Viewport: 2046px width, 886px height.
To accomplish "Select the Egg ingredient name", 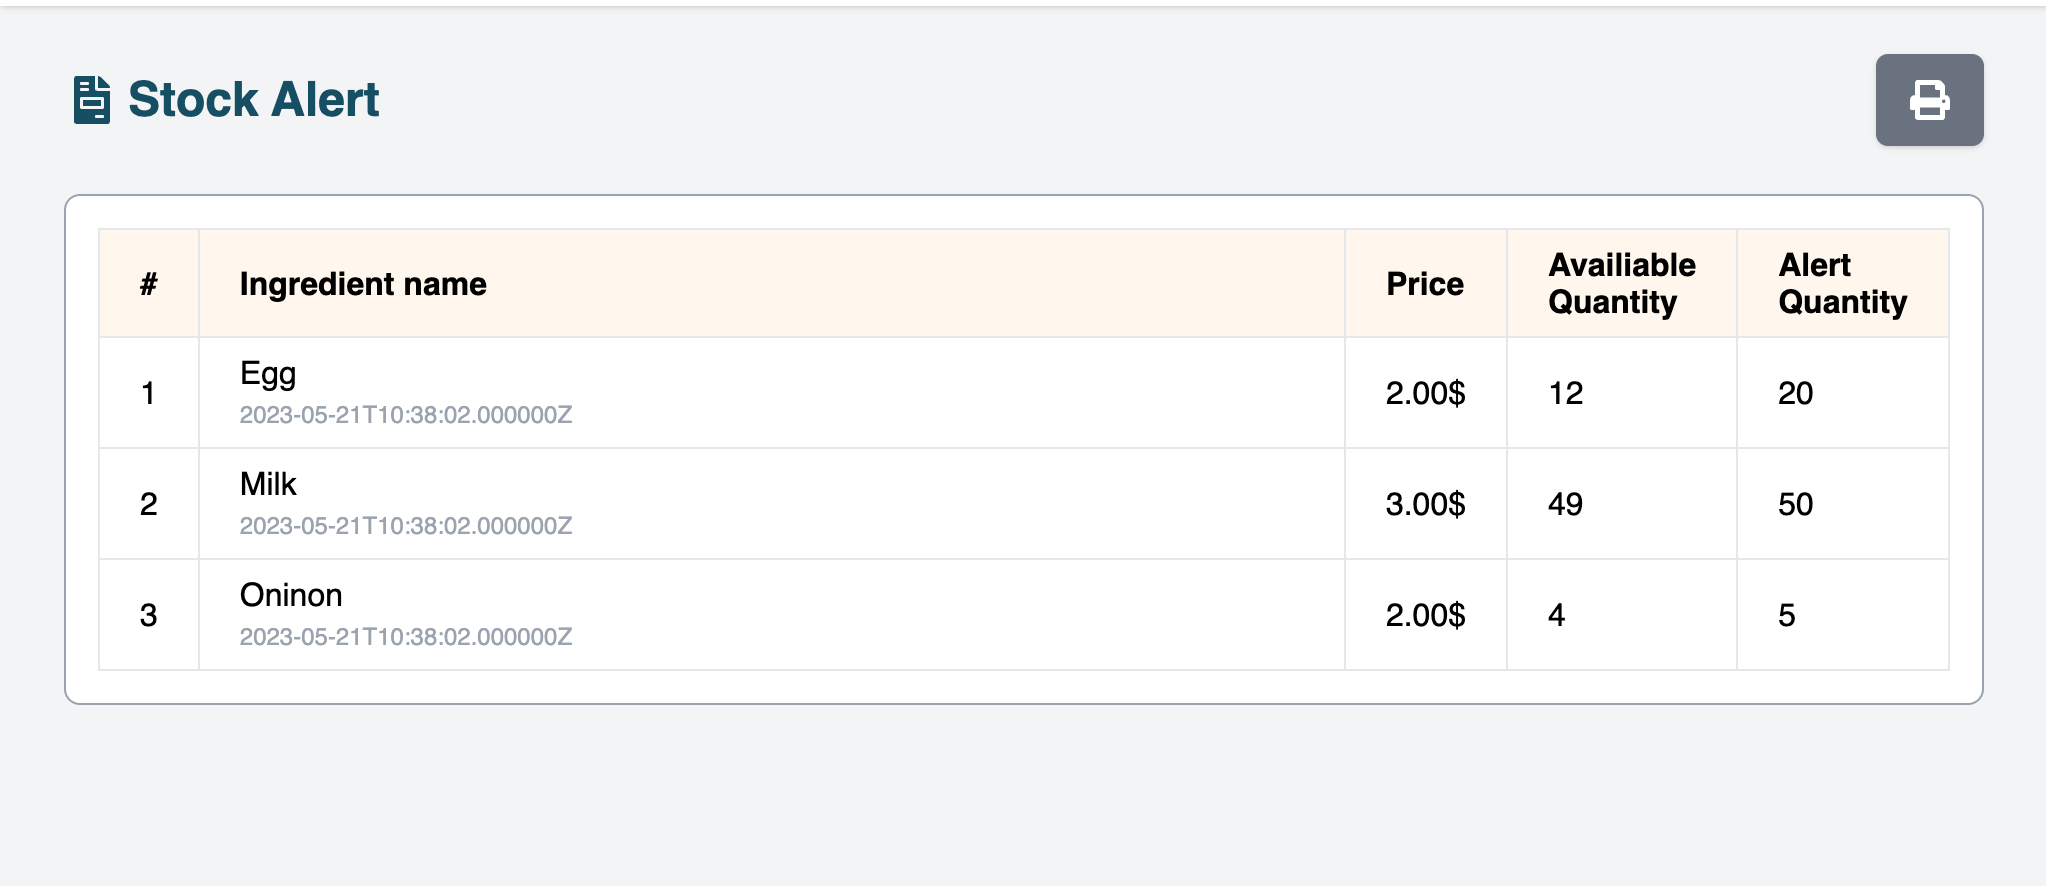I will [268, 374].
